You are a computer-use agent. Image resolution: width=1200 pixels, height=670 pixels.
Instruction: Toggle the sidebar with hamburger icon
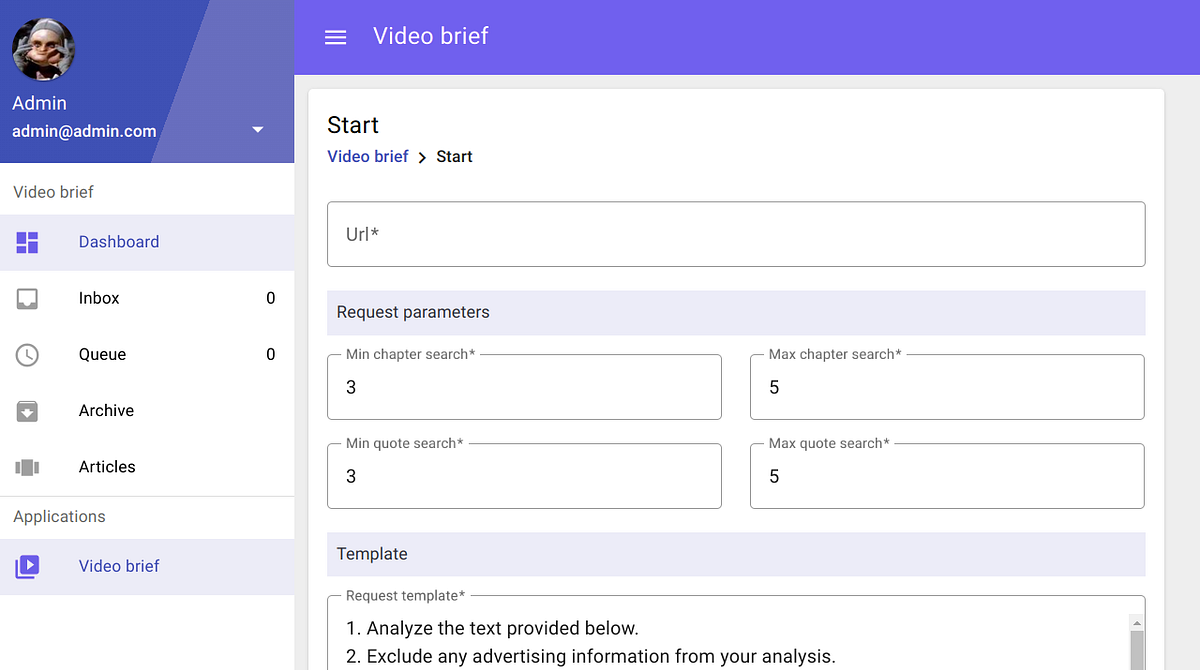[335, 37]
